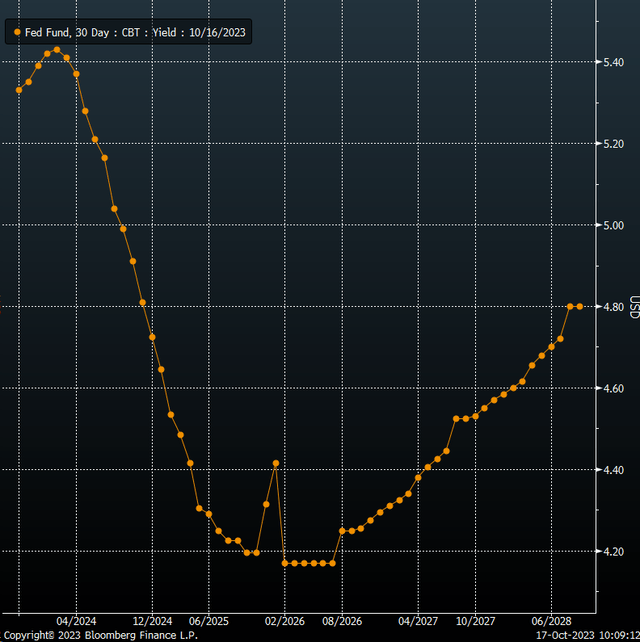Click the 08/2026 x-axis date label

[342, 620]
